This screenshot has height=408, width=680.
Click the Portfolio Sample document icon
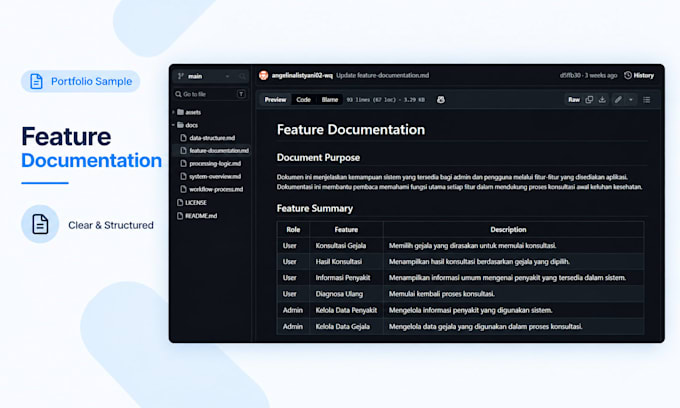[x=36, y=82]
